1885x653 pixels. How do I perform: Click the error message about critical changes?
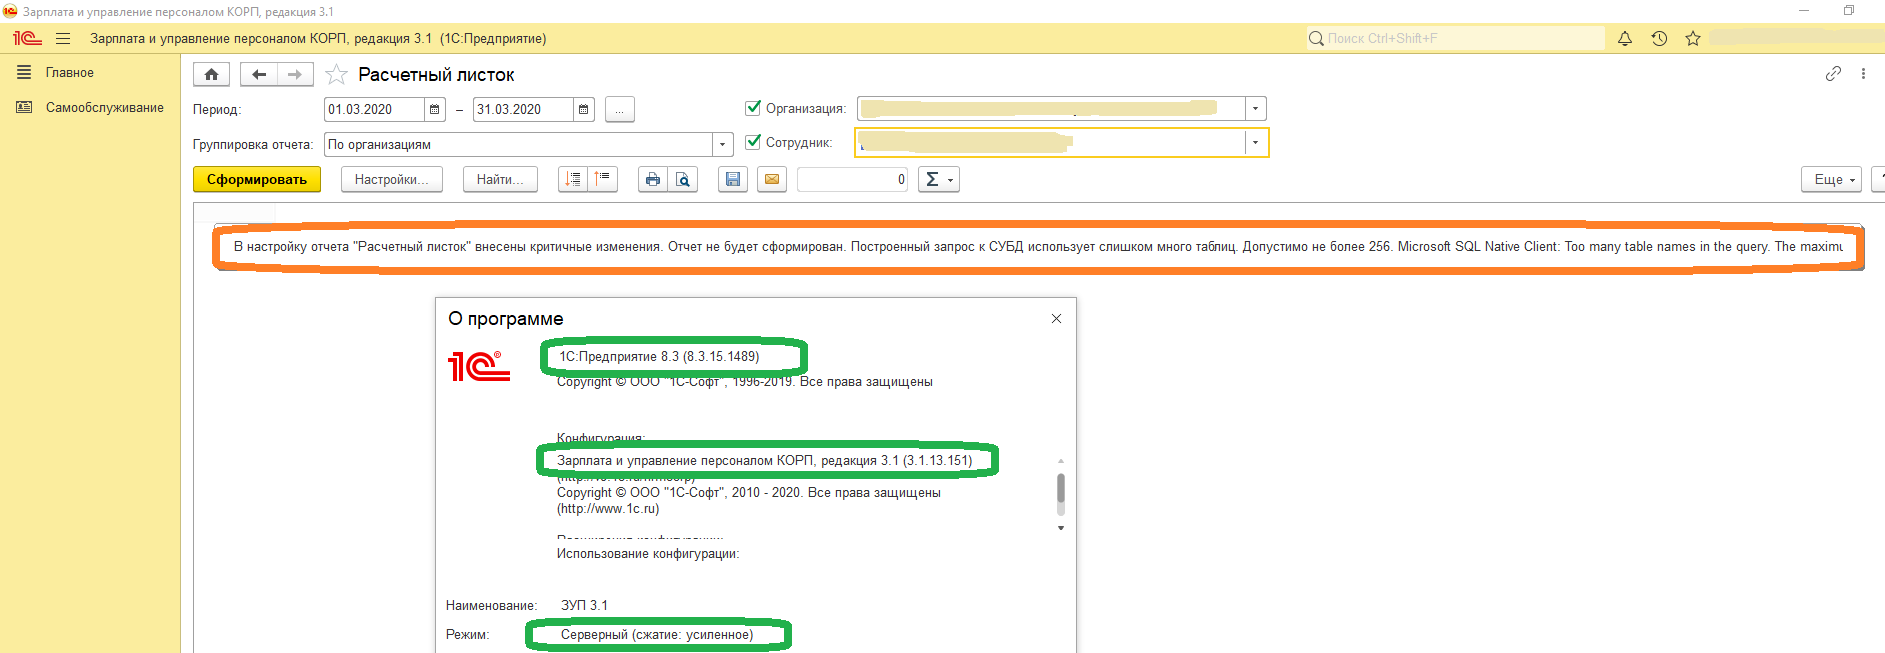point(1038,246)
